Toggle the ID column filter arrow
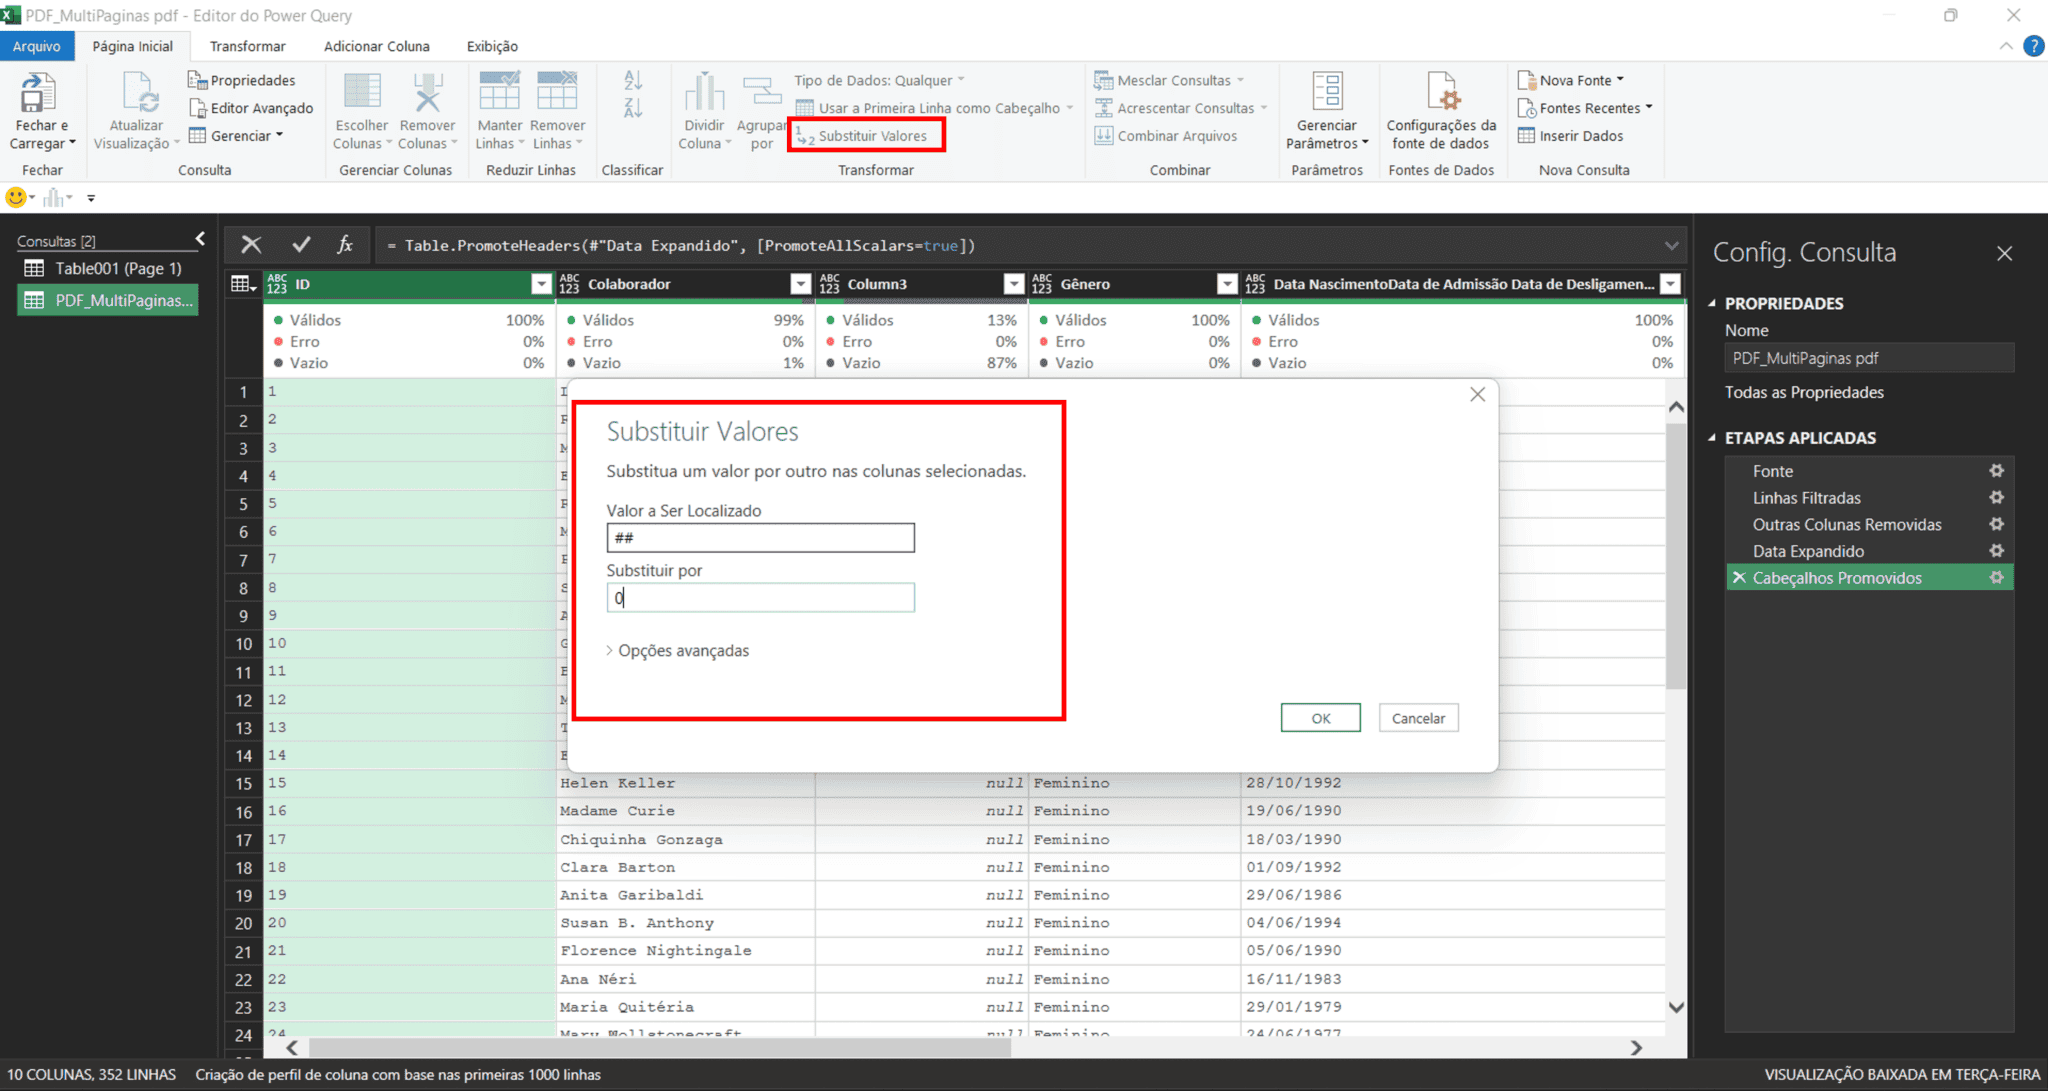Image resolution: width=2048 pixels, height=1091 pixels. pos(541,284)
